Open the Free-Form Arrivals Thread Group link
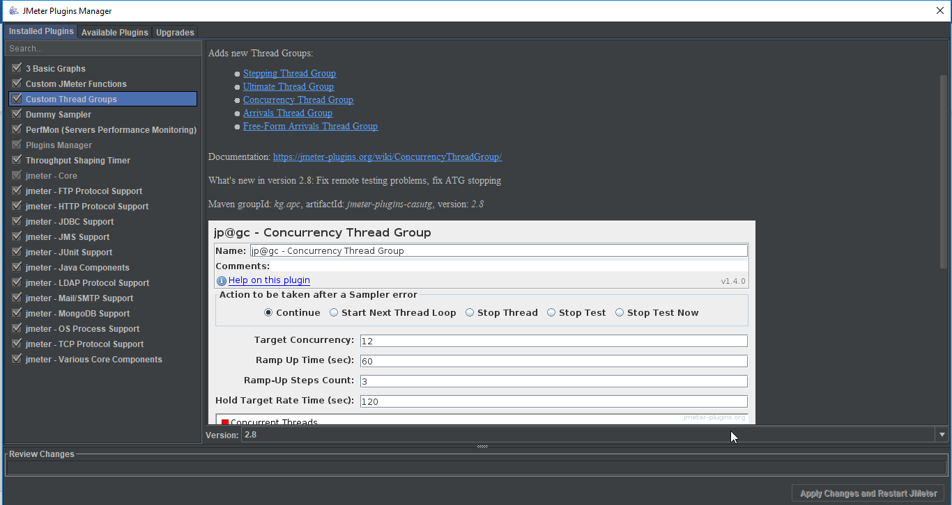This screenshot has width=952, height=505. click(x=310, y=127)
